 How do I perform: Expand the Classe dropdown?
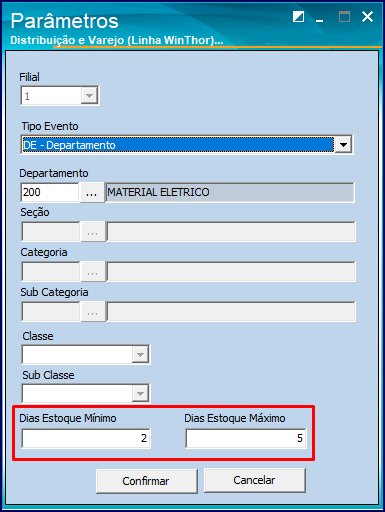coord(140,354)
